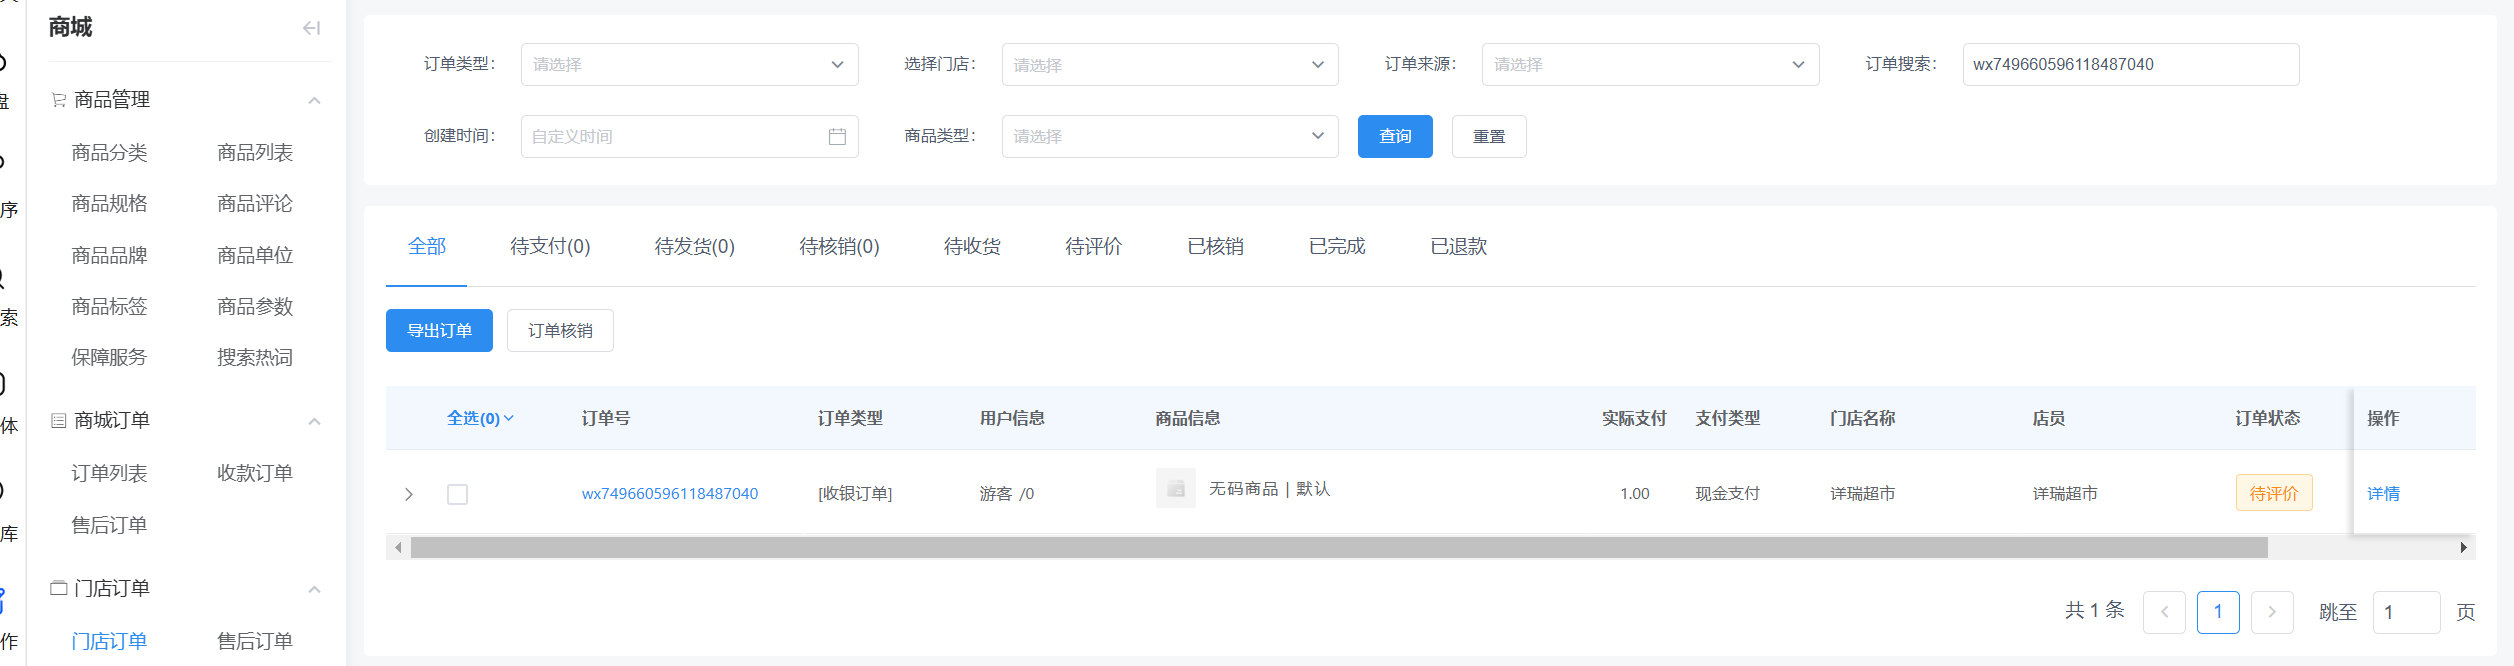Click the 订单核销 button
The image size is (2514, 666).
point(560,330)
